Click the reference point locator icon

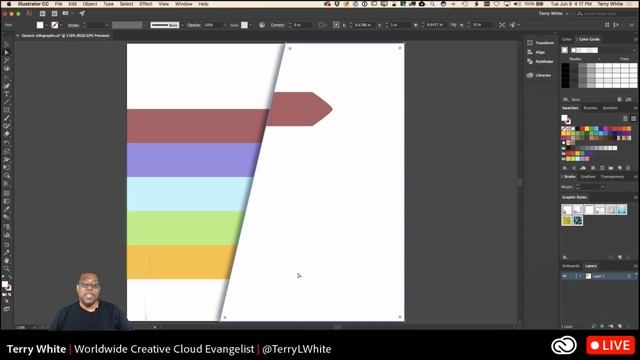(x=336, y=25)
